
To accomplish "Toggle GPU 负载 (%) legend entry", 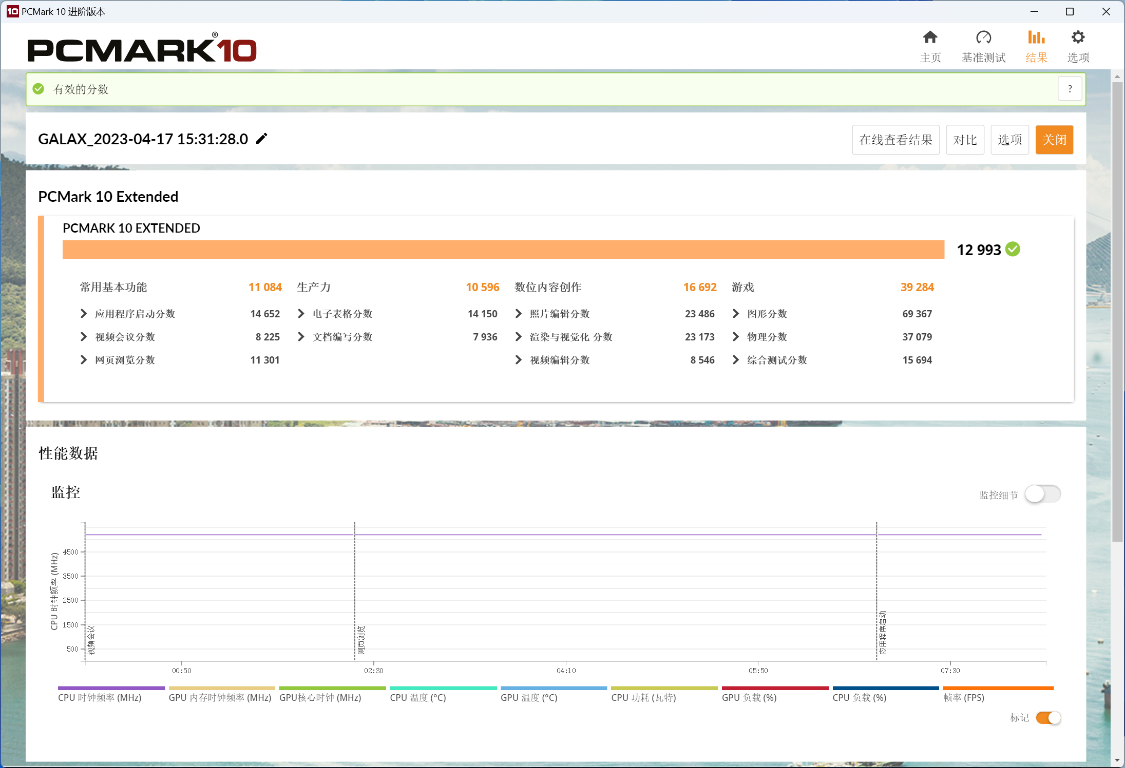I will 775,694.
